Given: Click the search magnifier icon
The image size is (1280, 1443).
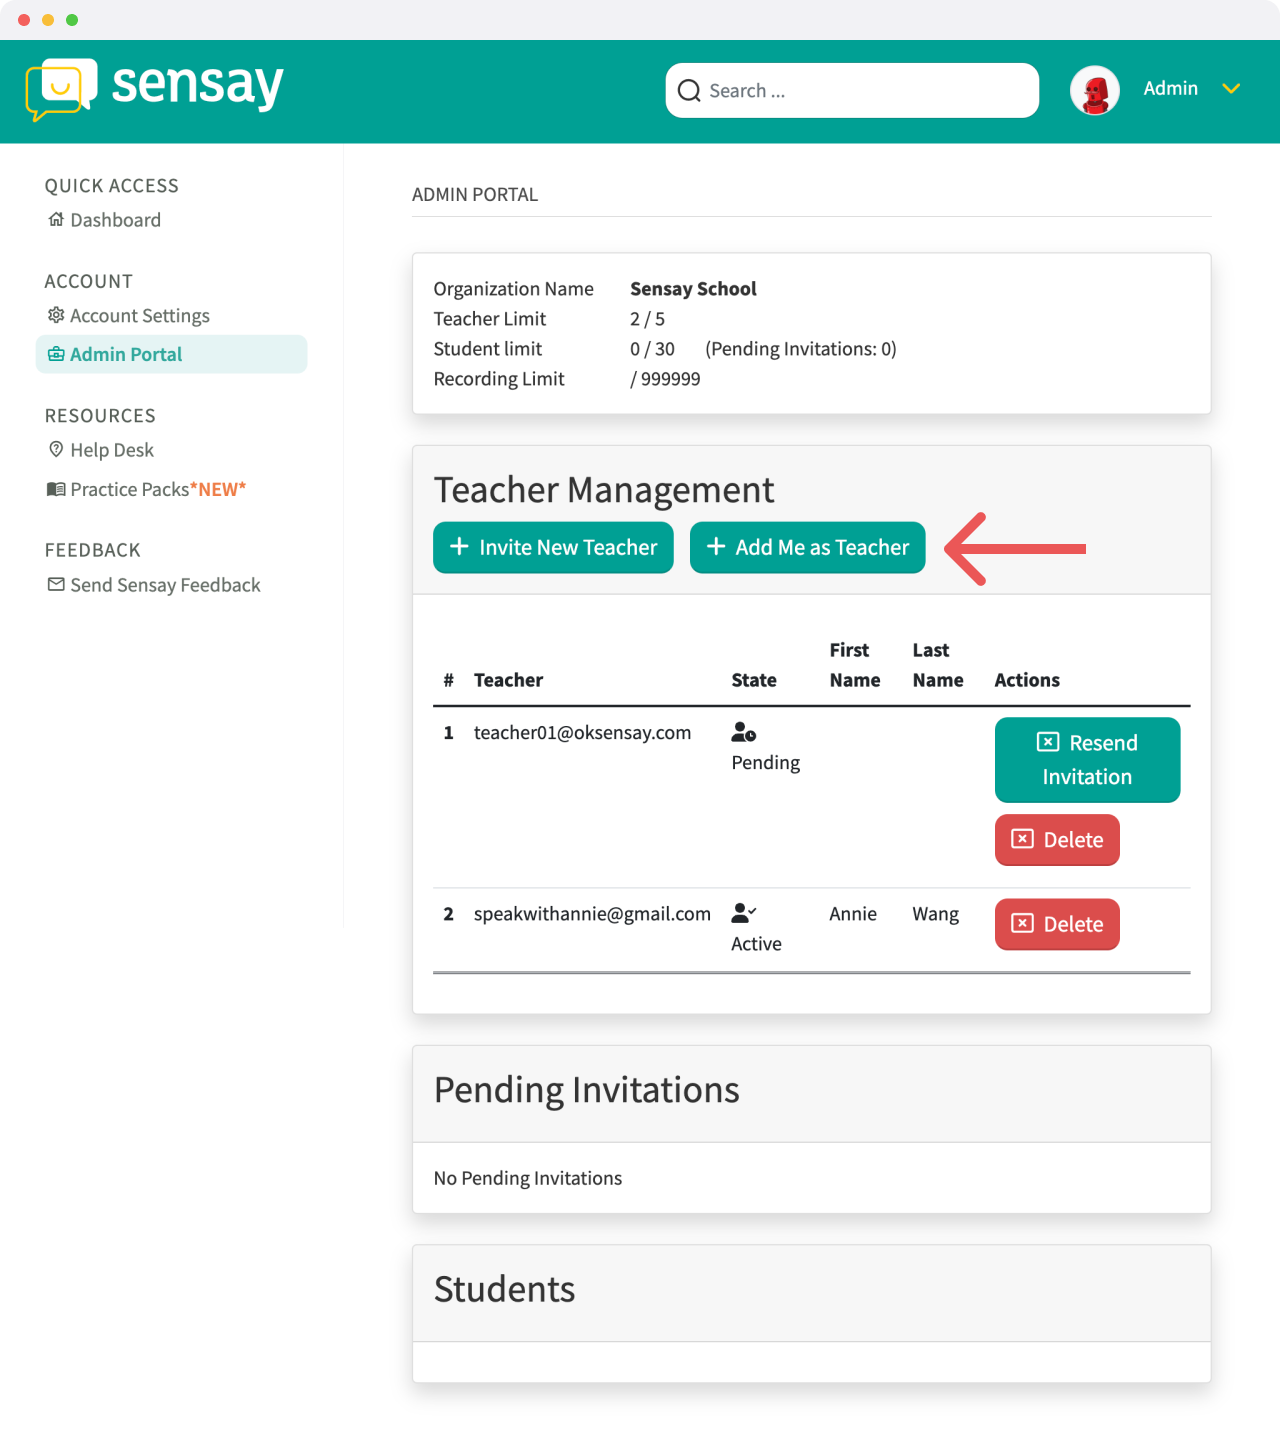Looking at the screenshot, I should coord(689,91).
